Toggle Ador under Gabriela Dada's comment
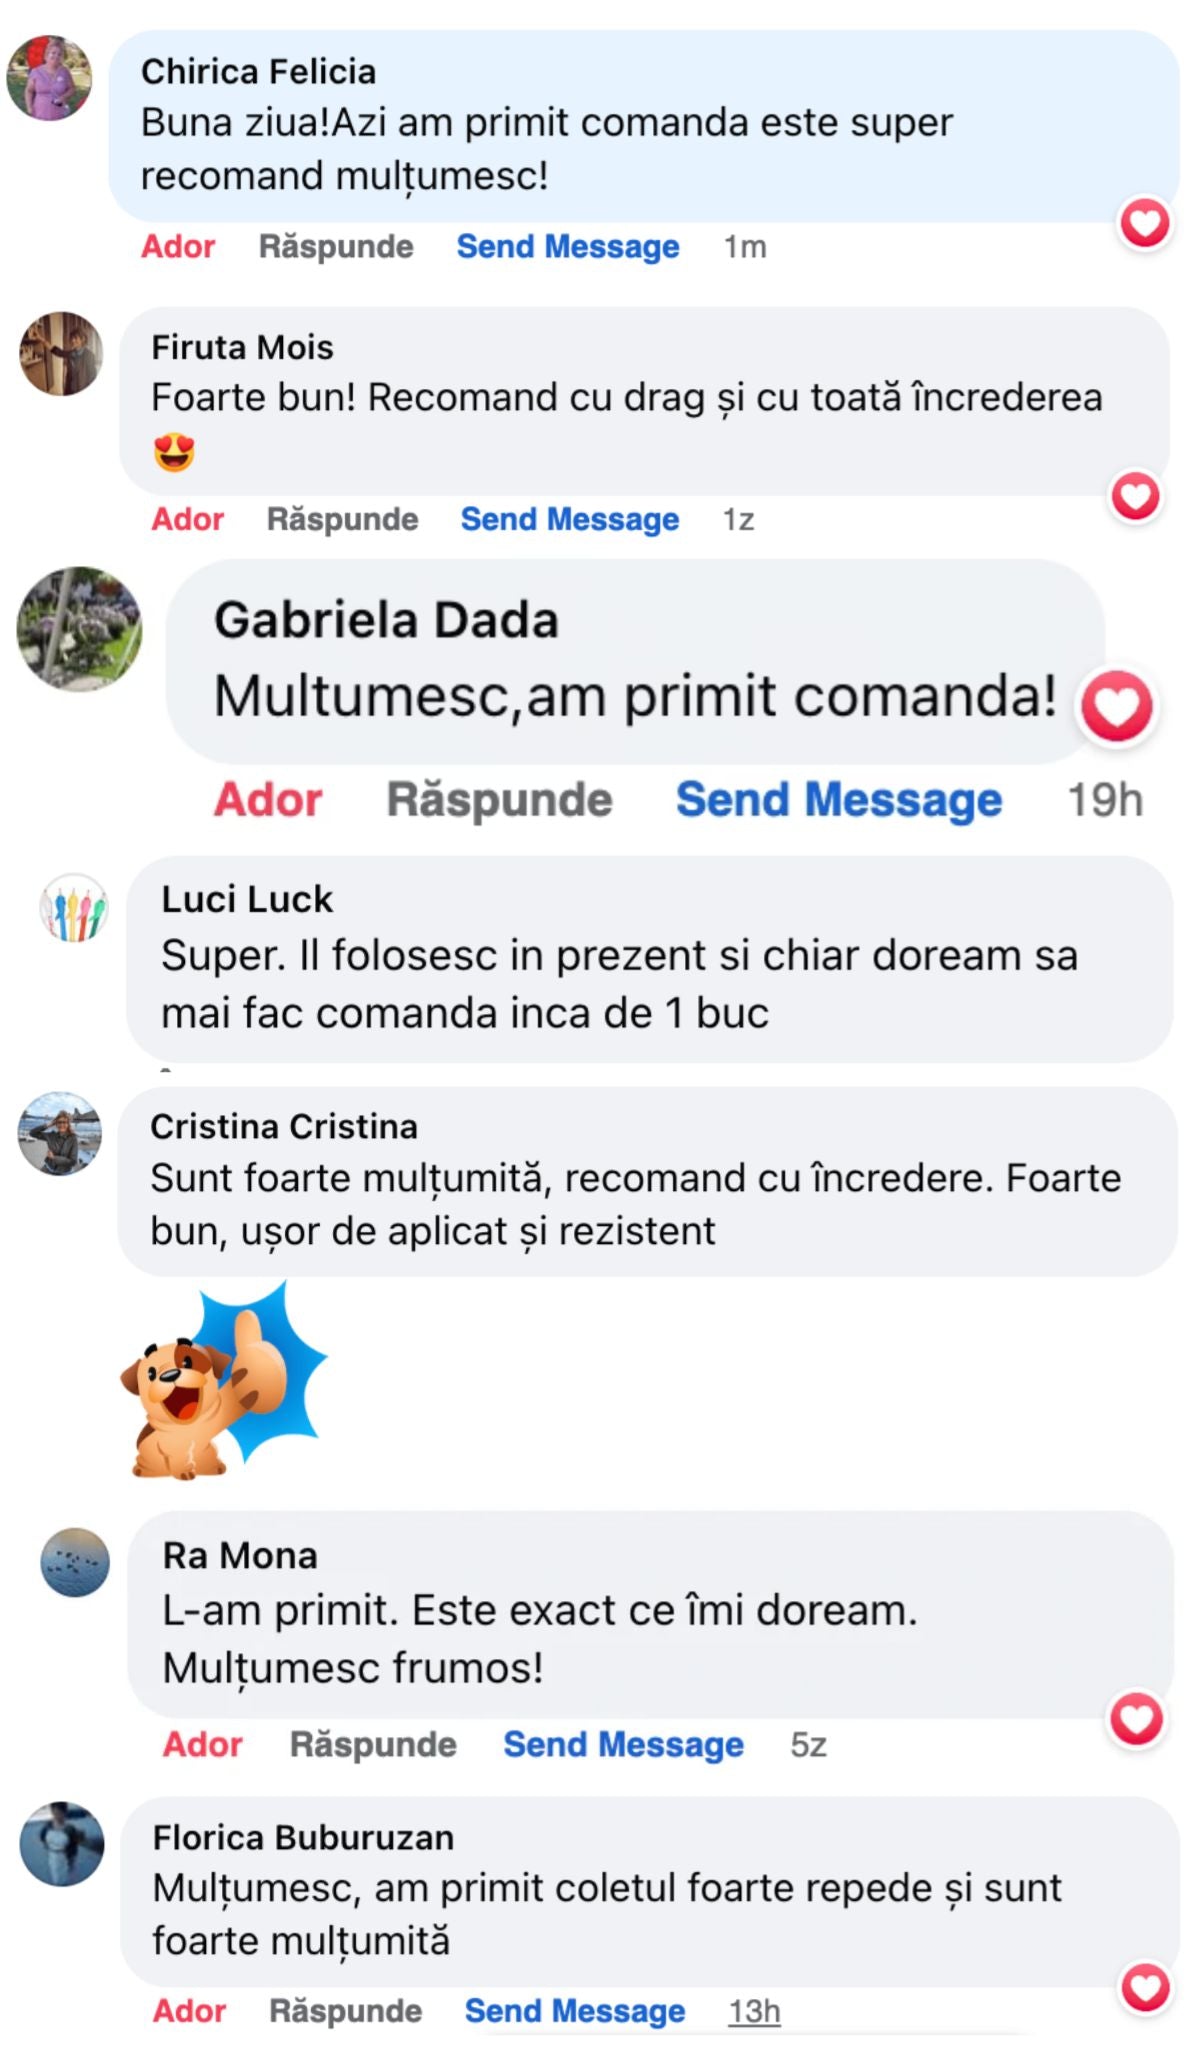The image size is (1190, 2045). click(268, 800)
